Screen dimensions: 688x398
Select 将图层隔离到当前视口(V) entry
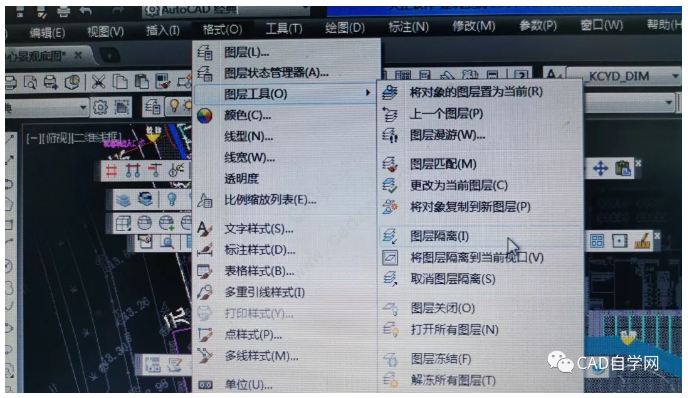[x=480, y=258]
